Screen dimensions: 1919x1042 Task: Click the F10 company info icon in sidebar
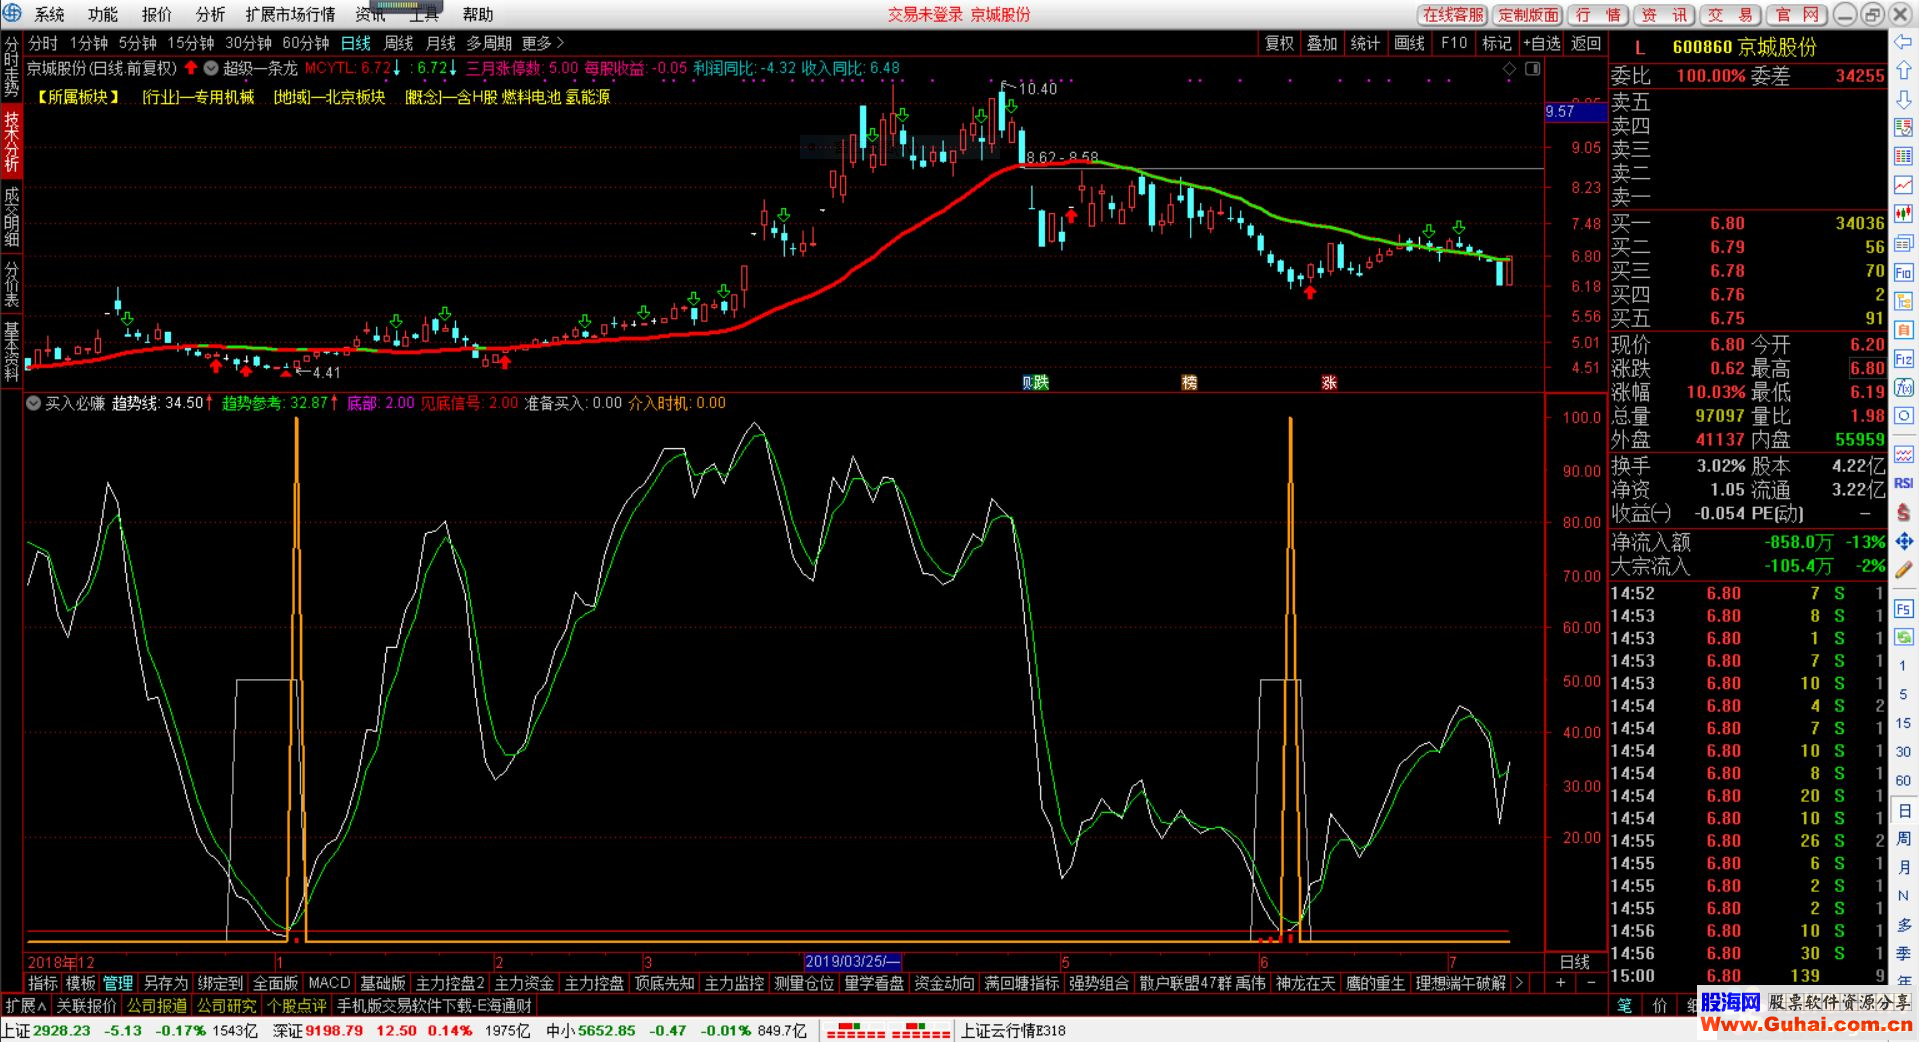[x=1903, y=273]
